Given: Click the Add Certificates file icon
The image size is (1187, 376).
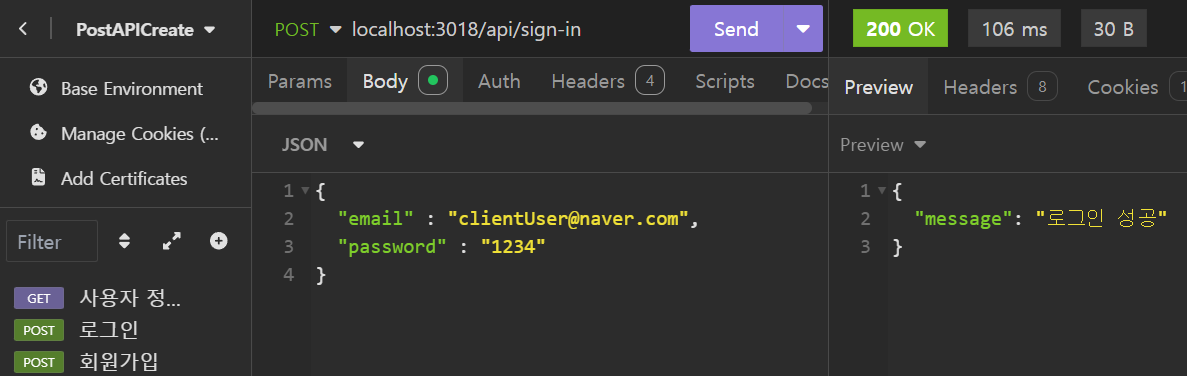Looking at the screenshot, I should coord(38,178).
